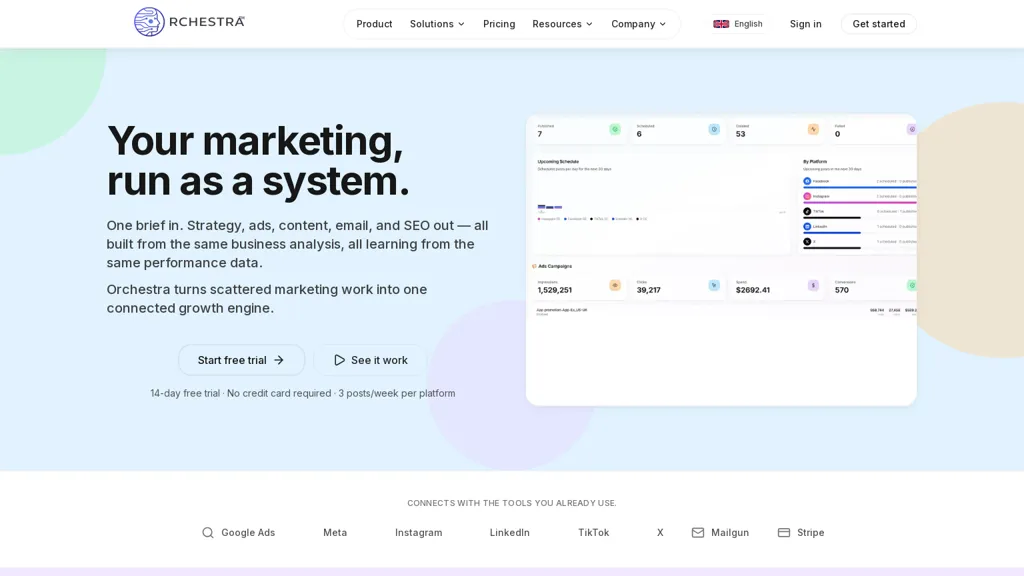Expand the Resources dropdown menu
The width and height of the screenshot is (1024, 576).
point(562,24)
